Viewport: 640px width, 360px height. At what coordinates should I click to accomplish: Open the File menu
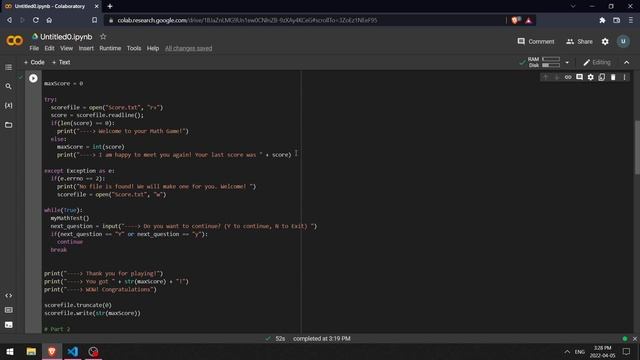[x=34, y=48]
